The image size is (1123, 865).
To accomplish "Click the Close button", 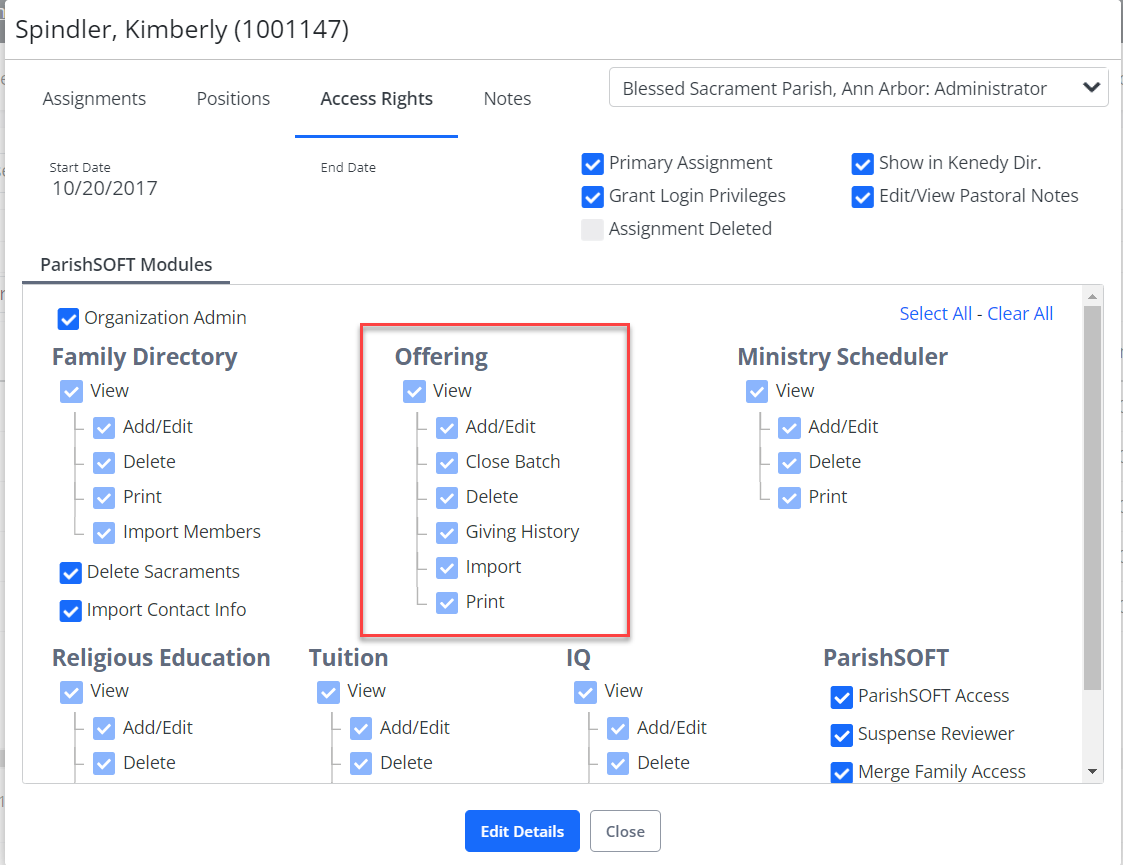I will click(625, 831).
